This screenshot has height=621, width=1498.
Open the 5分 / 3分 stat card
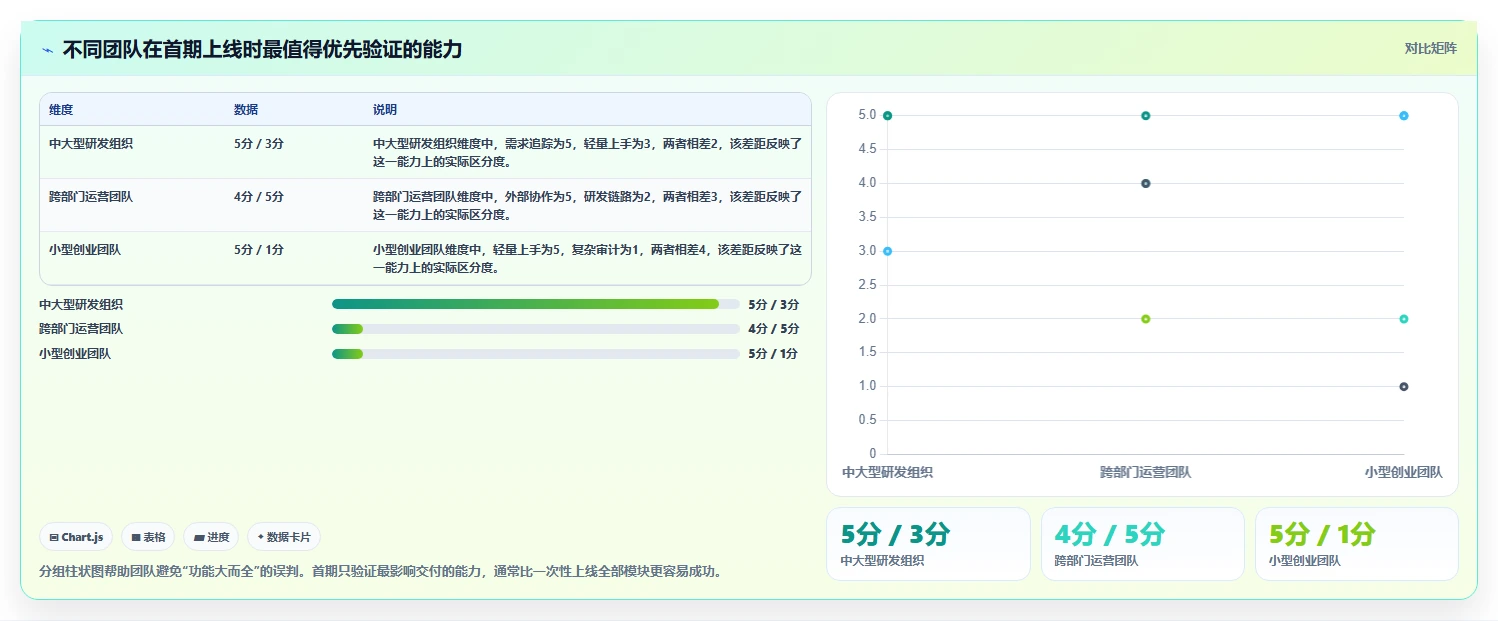[928, 544]
